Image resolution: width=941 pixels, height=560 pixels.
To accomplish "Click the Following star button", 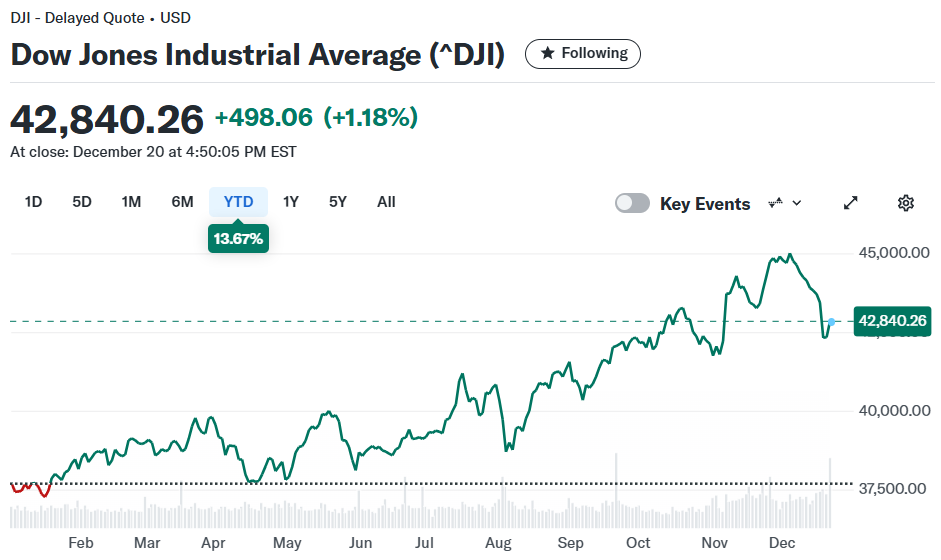I will tap(583, 54).
